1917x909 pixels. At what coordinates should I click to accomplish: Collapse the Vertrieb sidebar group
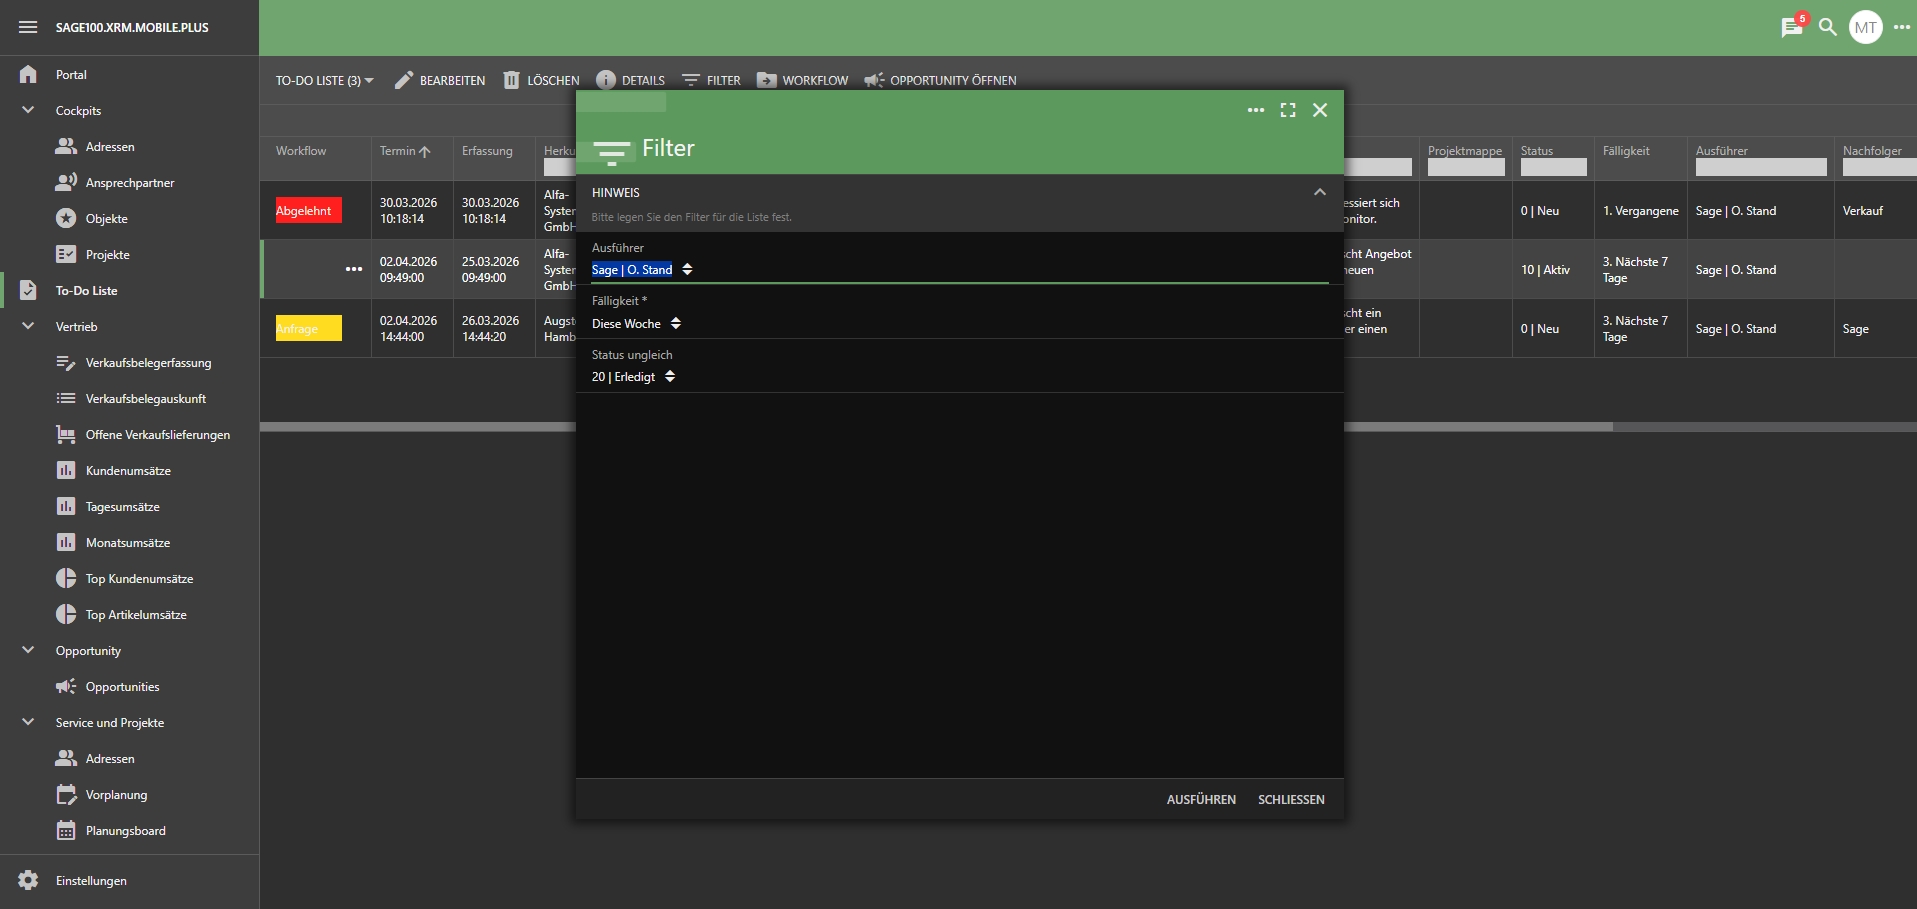pos(28,327)
